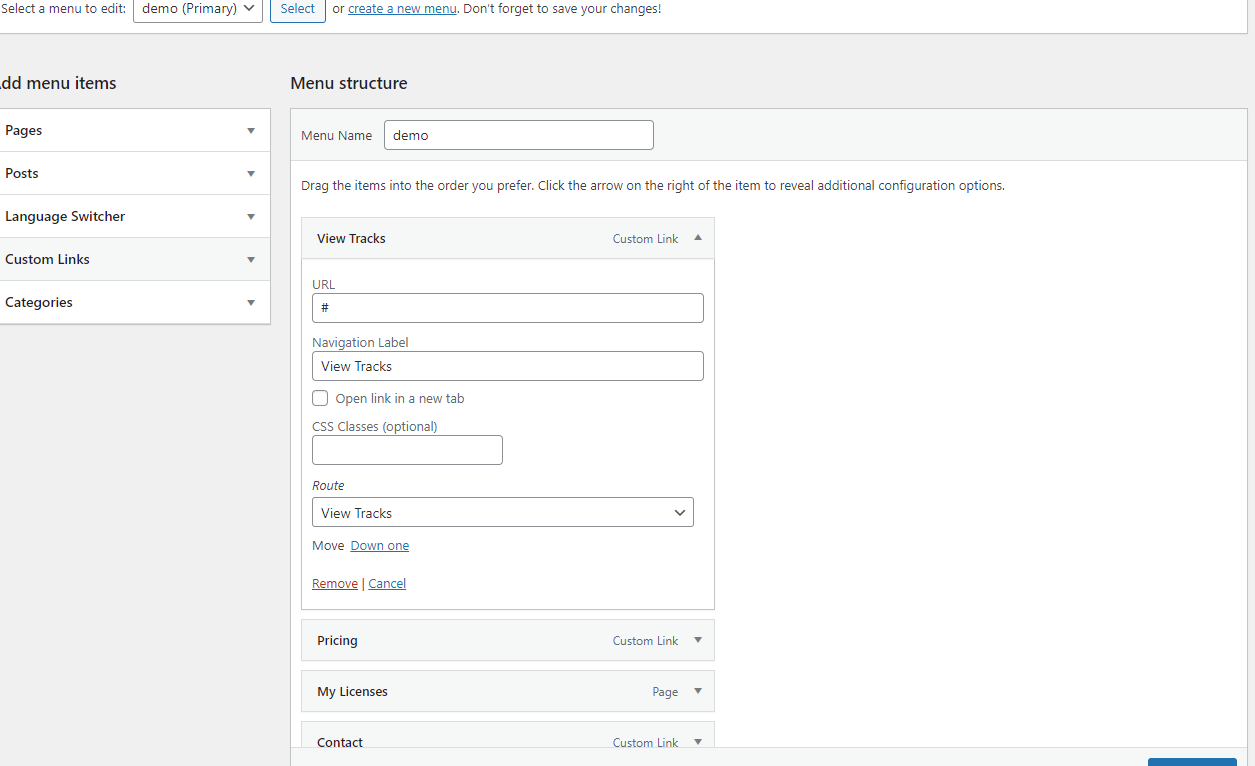The width and height of the screenshot is (1255, 766).
Task: Open the Route dropdown showing View Tracks
Action: [503, 512]
